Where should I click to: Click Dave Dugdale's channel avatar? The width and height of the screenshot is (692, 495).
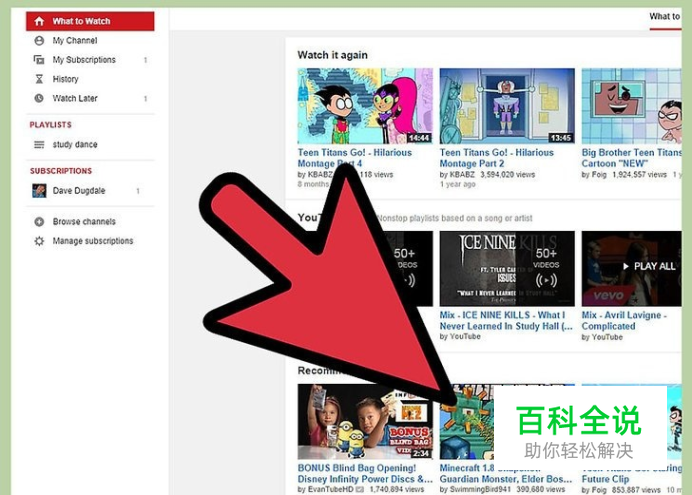point(39,191)
